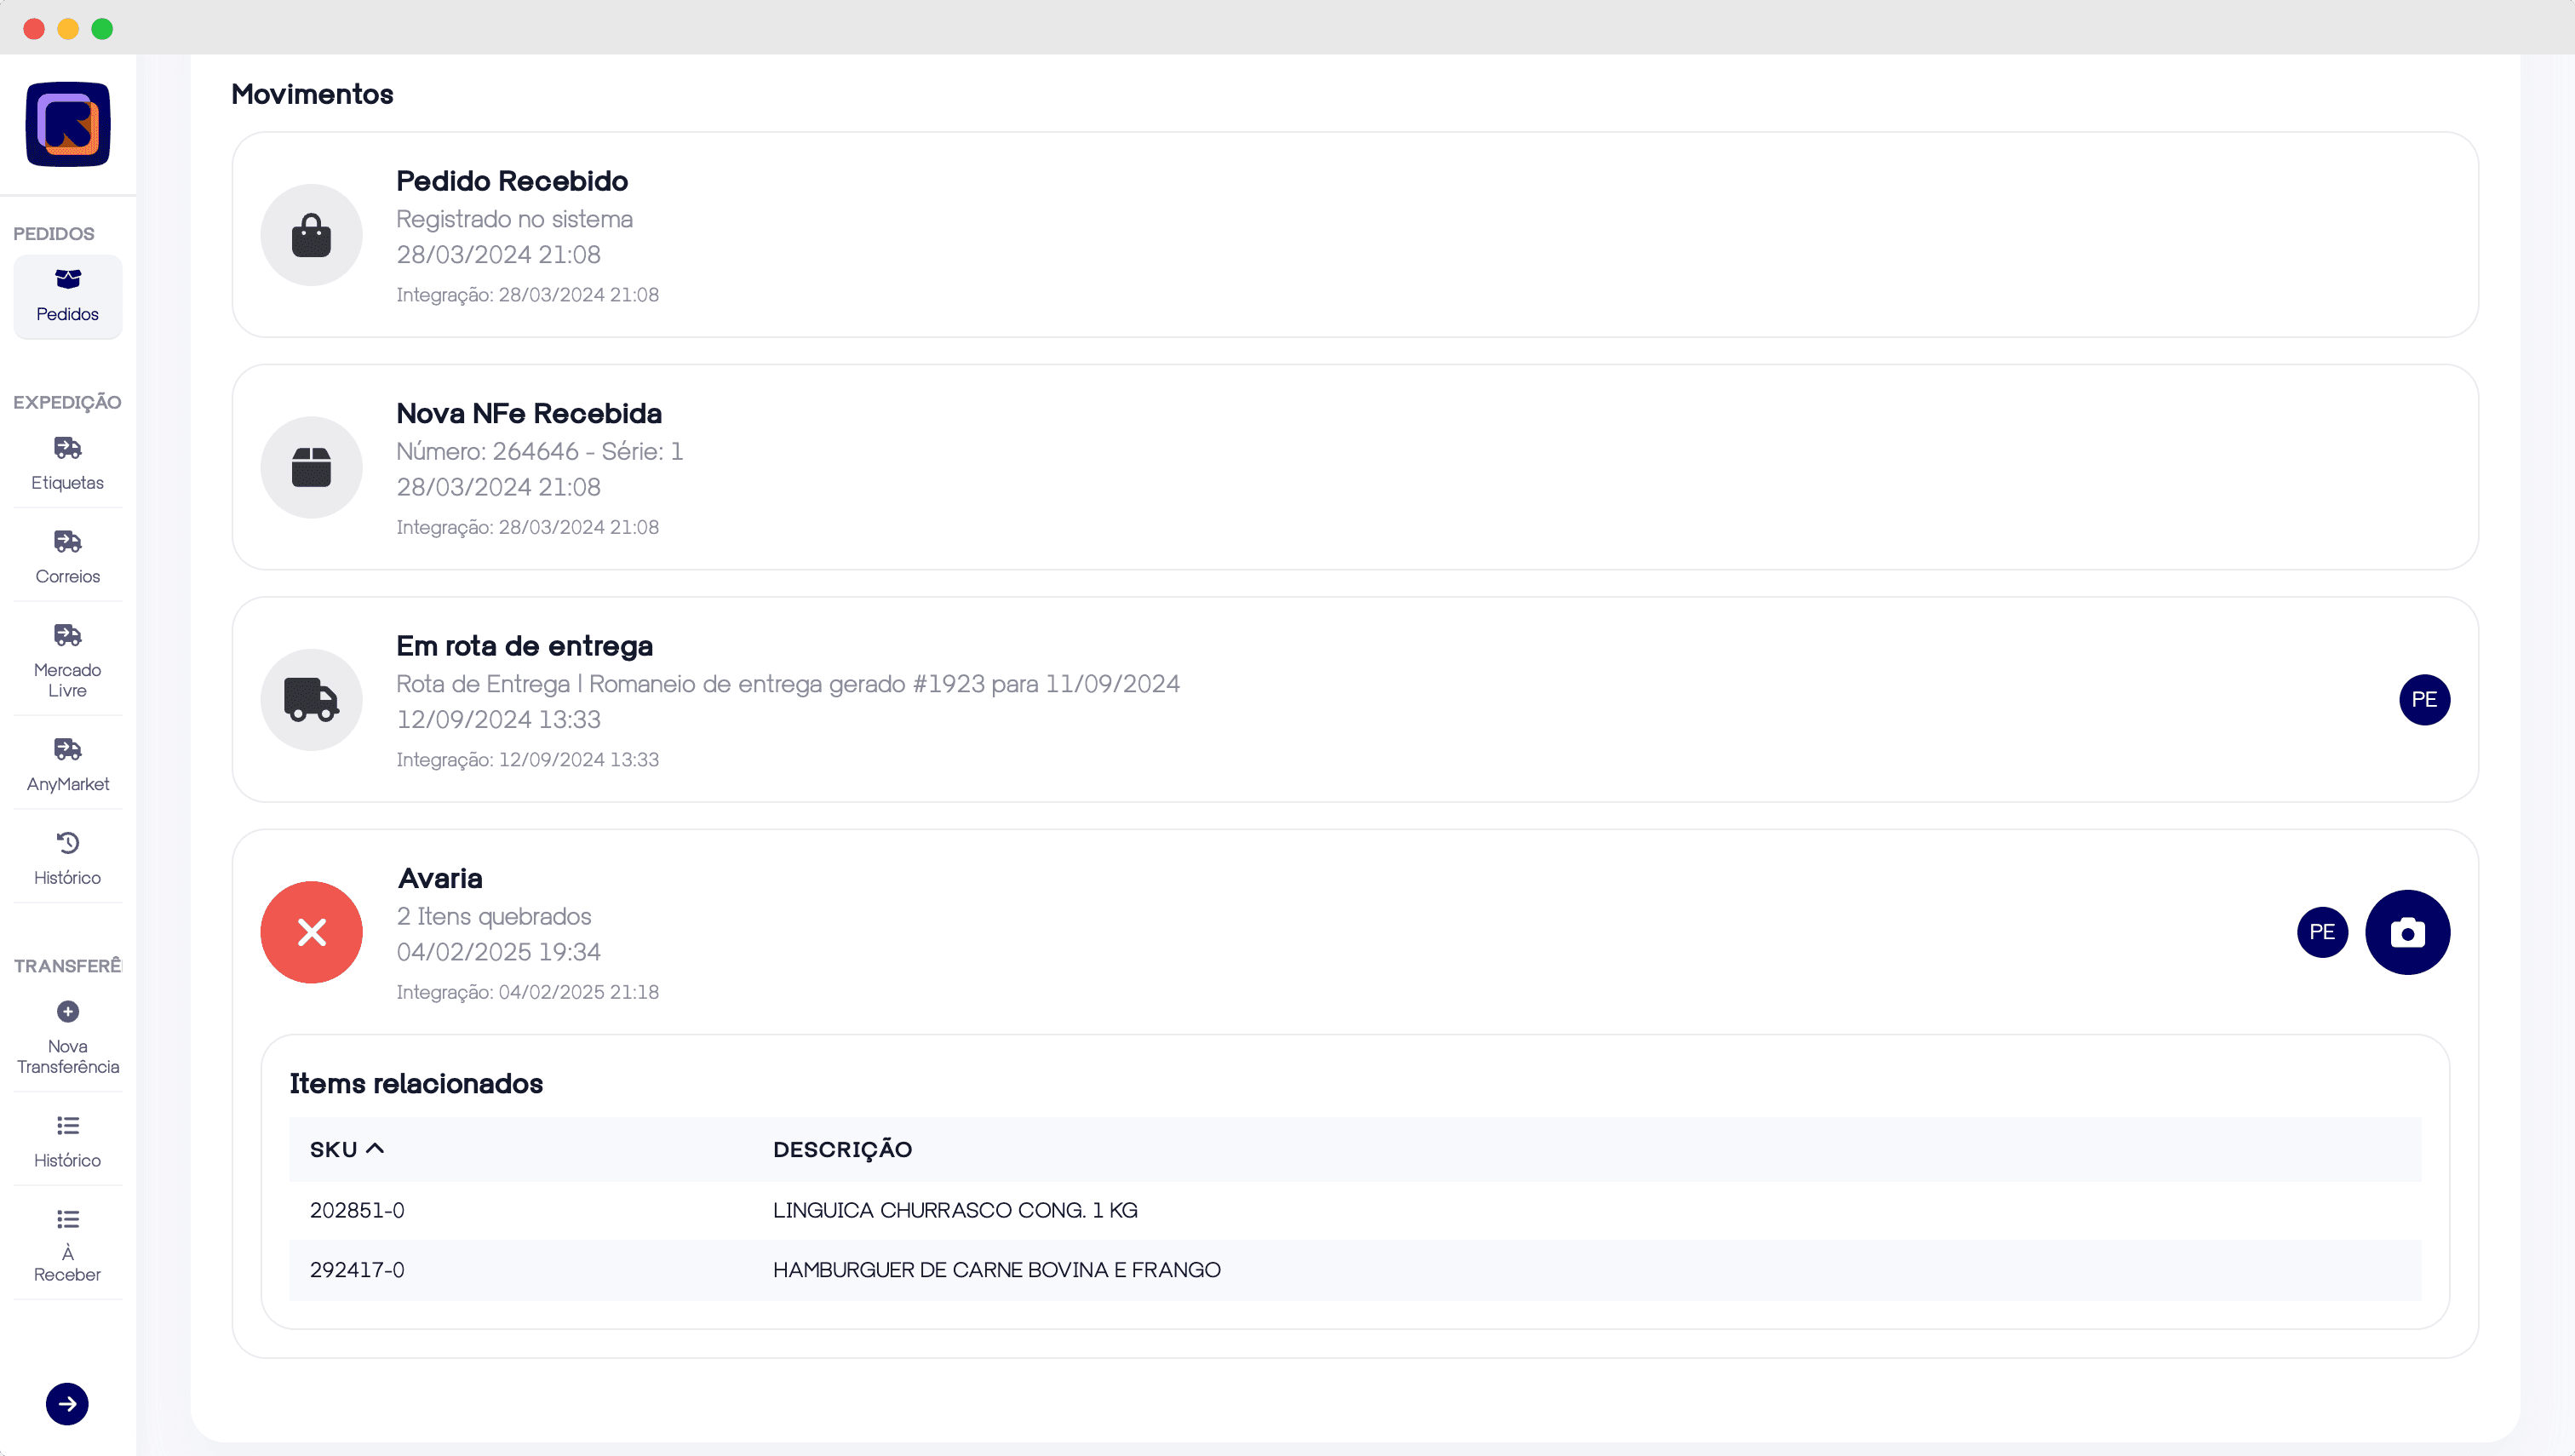Expand sidebar with arrow button

tap(67, 1403)
